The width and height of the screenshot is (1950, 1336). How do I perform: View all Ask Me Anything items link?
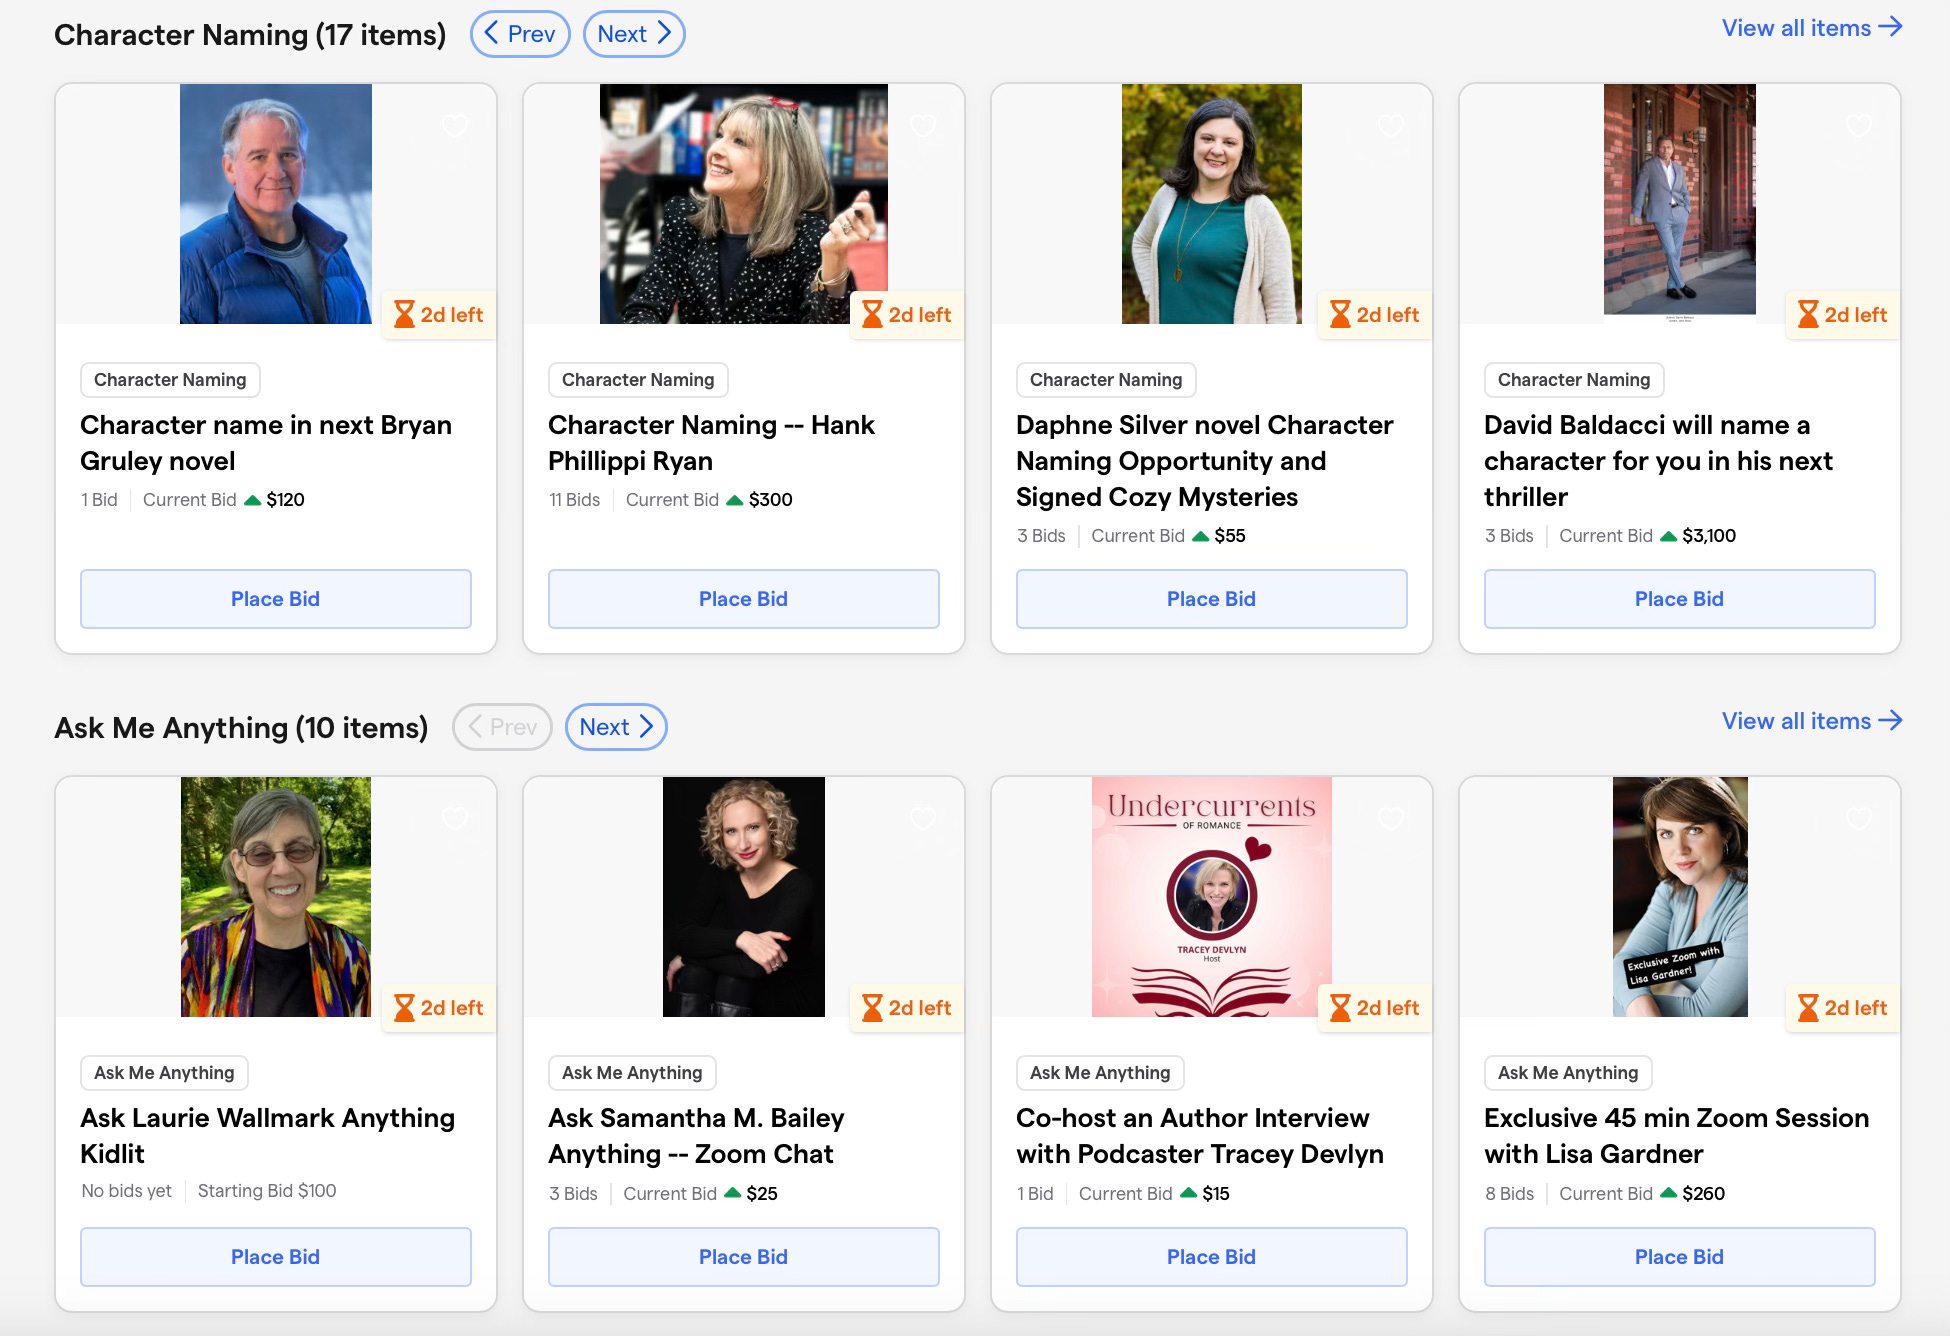click(1811, 721)
